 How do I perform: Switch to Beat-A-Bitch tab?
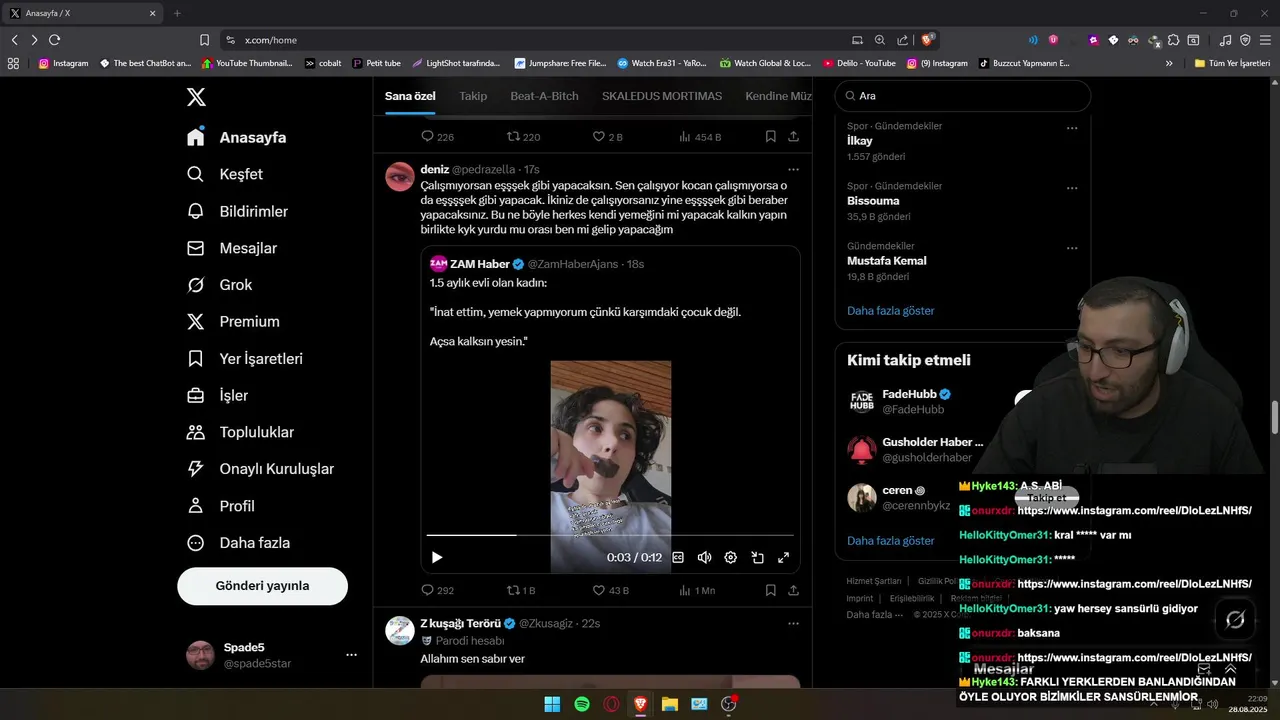[544, 96]
